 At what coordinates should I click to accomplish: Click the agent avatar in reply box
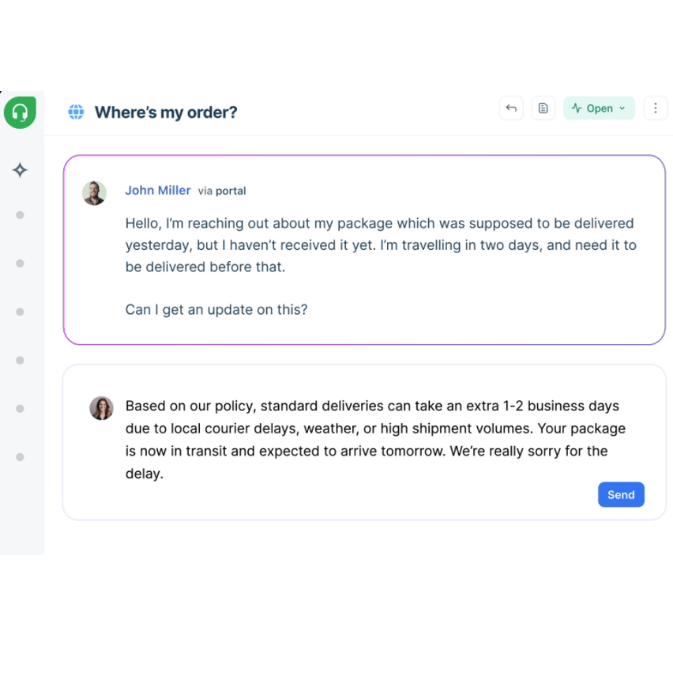tap(101, 408)
